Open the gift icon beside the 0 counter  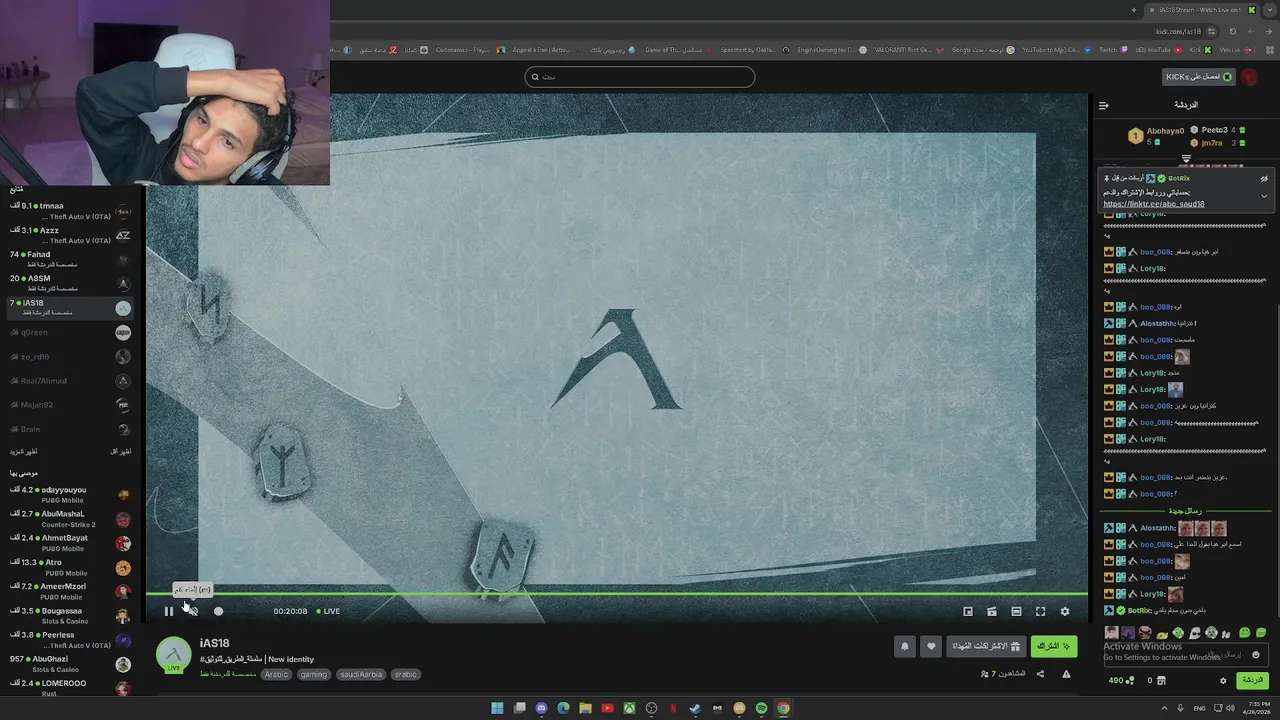1161,681
